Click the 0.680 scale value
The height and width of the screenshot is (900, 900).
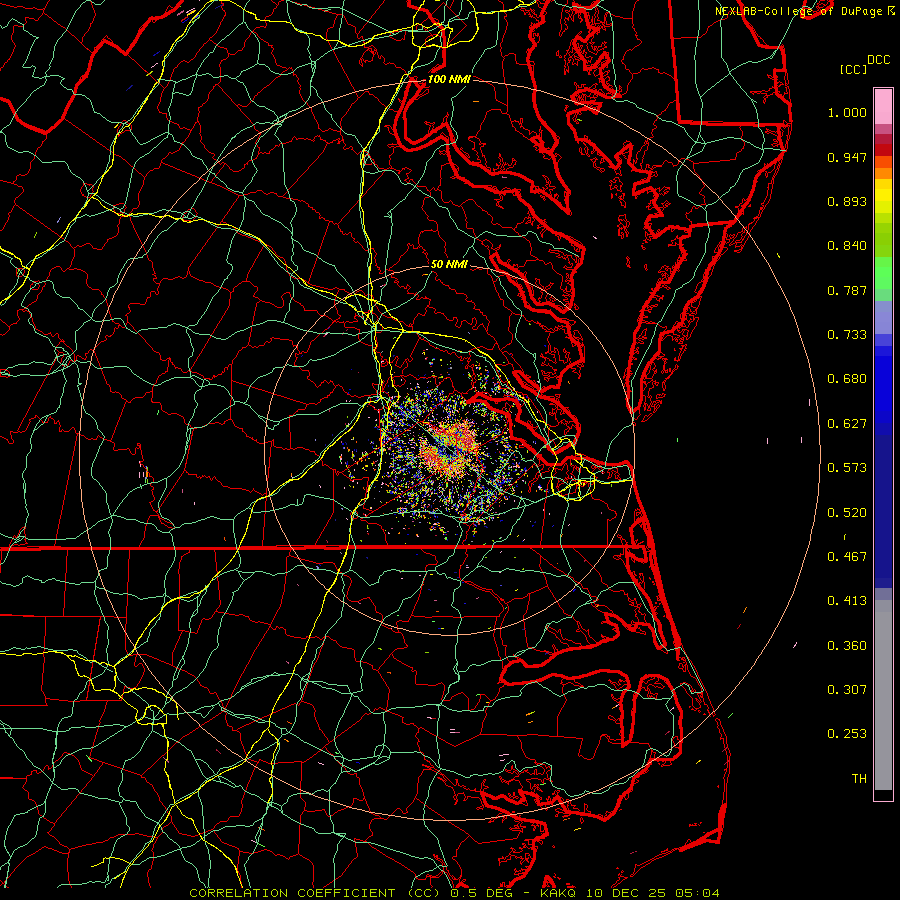tap(847, 379)
